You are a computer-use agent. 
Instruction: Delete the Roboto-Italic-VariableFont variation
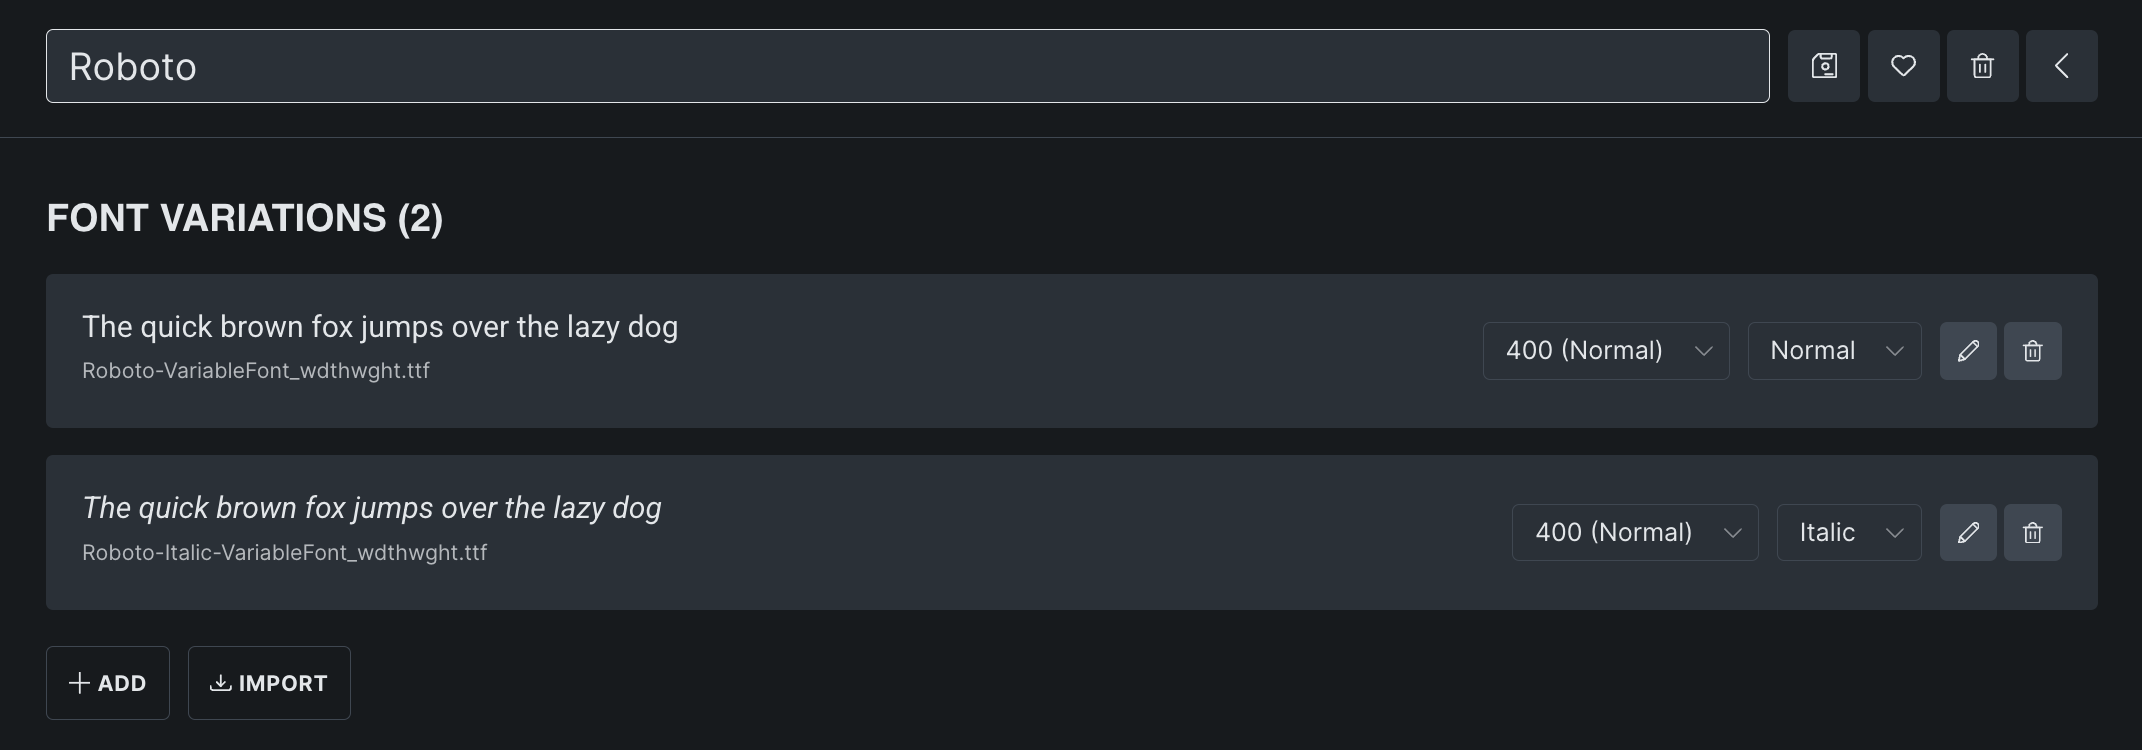click(2032, 533)
